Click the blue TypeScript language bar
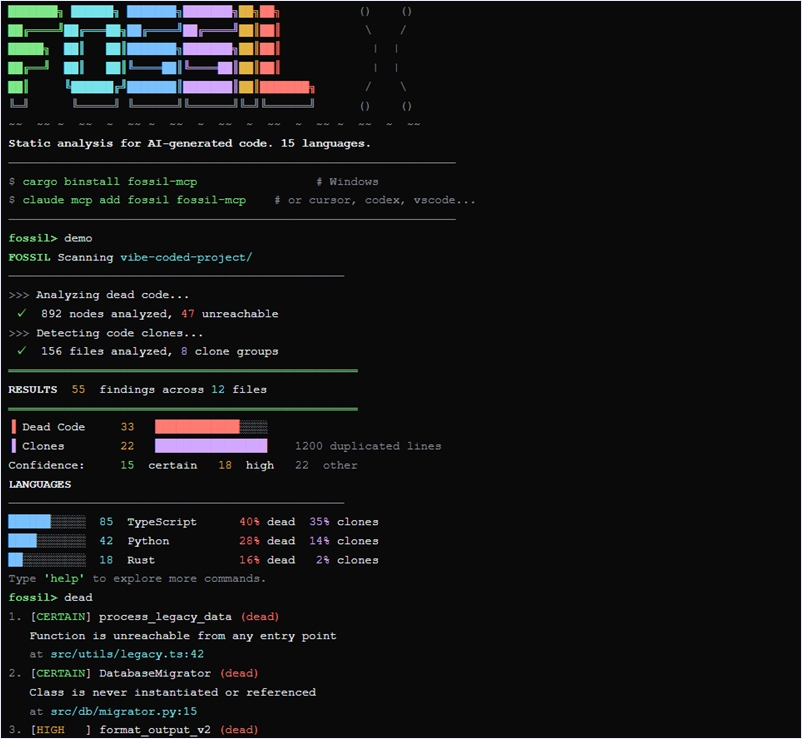The image size is (802, 739). coord(30,522)
